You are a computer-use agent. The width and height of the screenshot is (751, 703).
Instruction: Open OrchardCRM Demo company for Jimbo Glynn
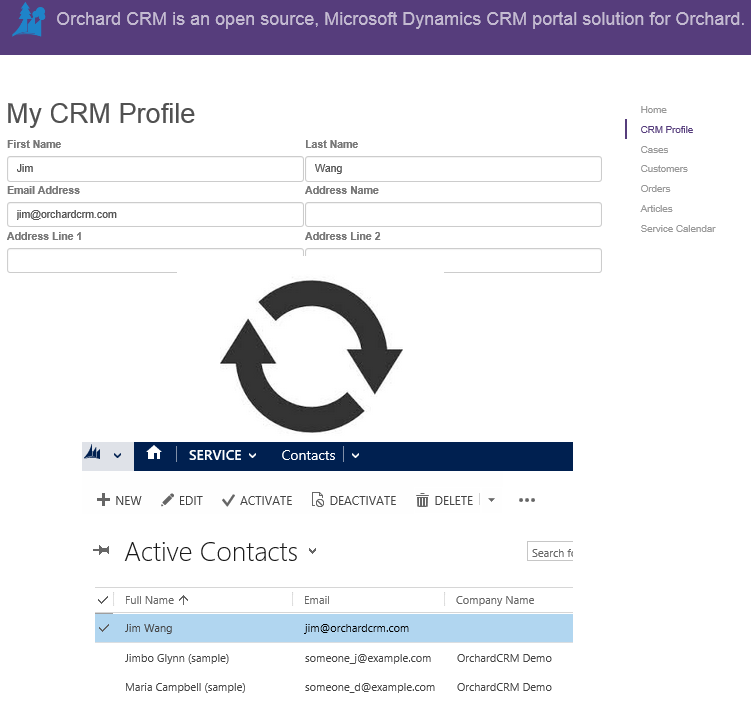[x=504, y=658]
